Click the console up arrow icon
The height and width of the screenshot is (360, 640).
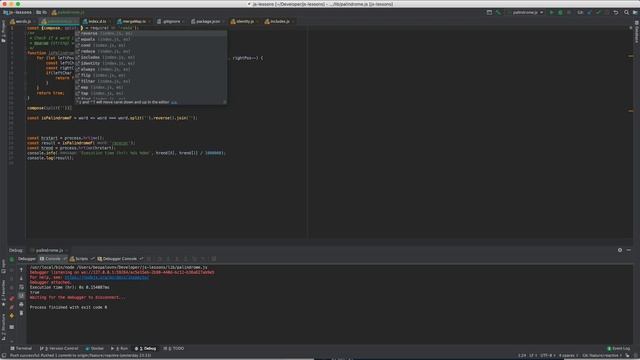[21, 270]
